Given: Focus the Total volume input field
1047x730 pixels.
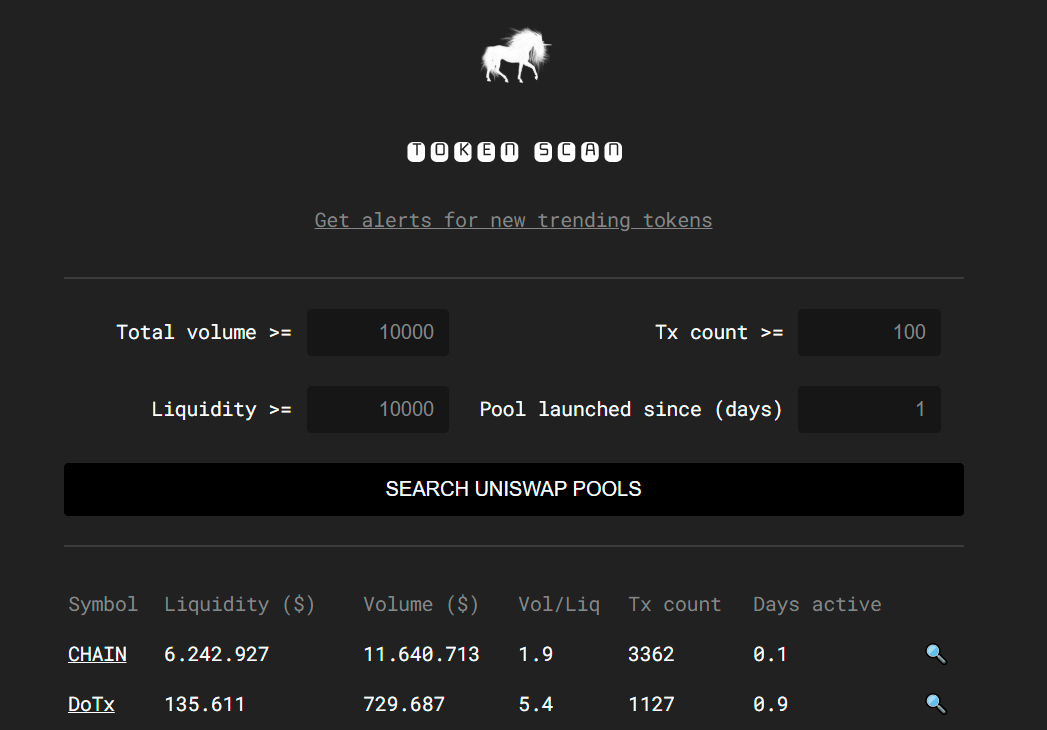Looking at the screenshot, I should click(378, 332).
